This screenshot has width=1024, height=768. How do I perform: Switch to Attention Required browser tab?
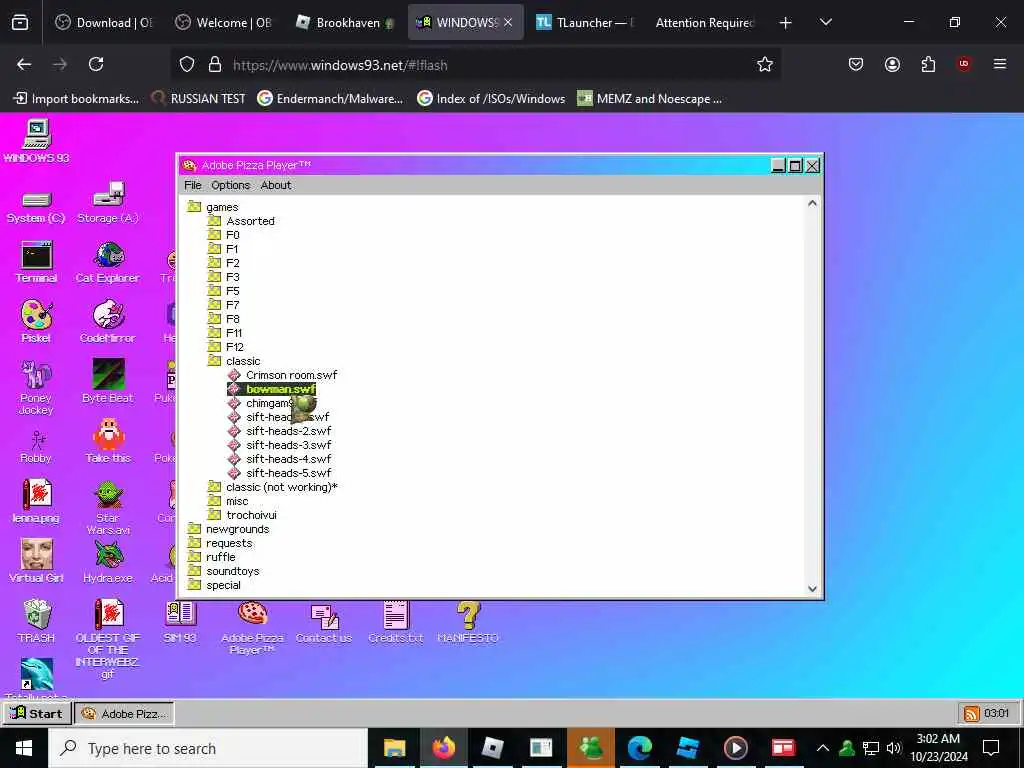(x=703, y=22)
